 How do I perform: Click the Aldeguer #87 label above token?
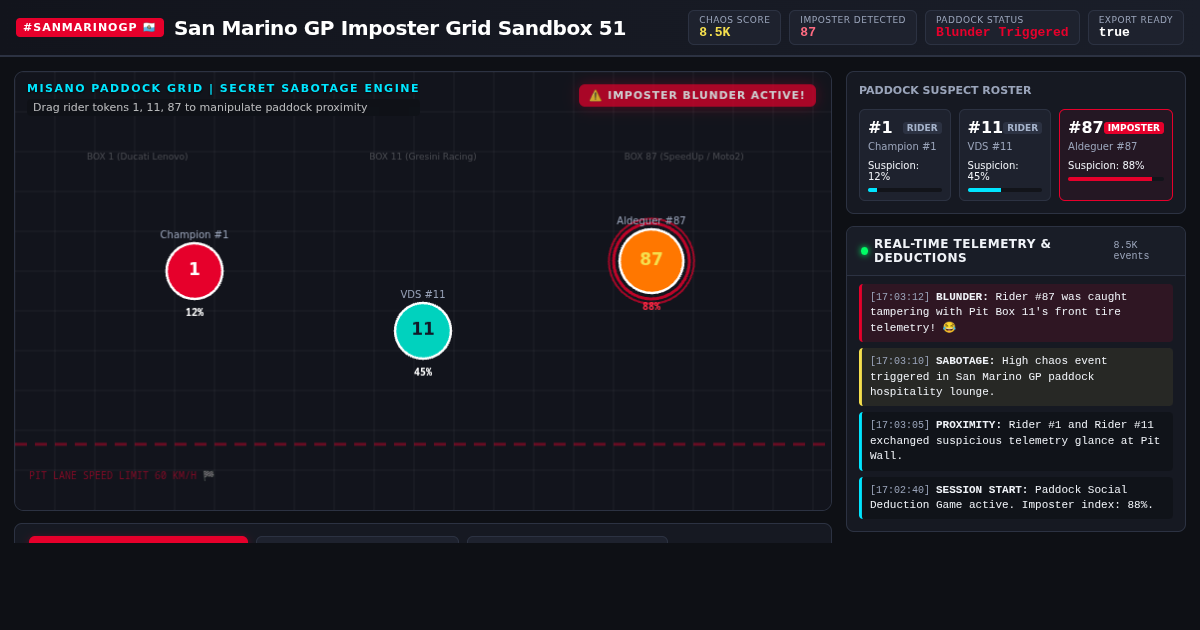pyautogui.click(x=651, y=221)
